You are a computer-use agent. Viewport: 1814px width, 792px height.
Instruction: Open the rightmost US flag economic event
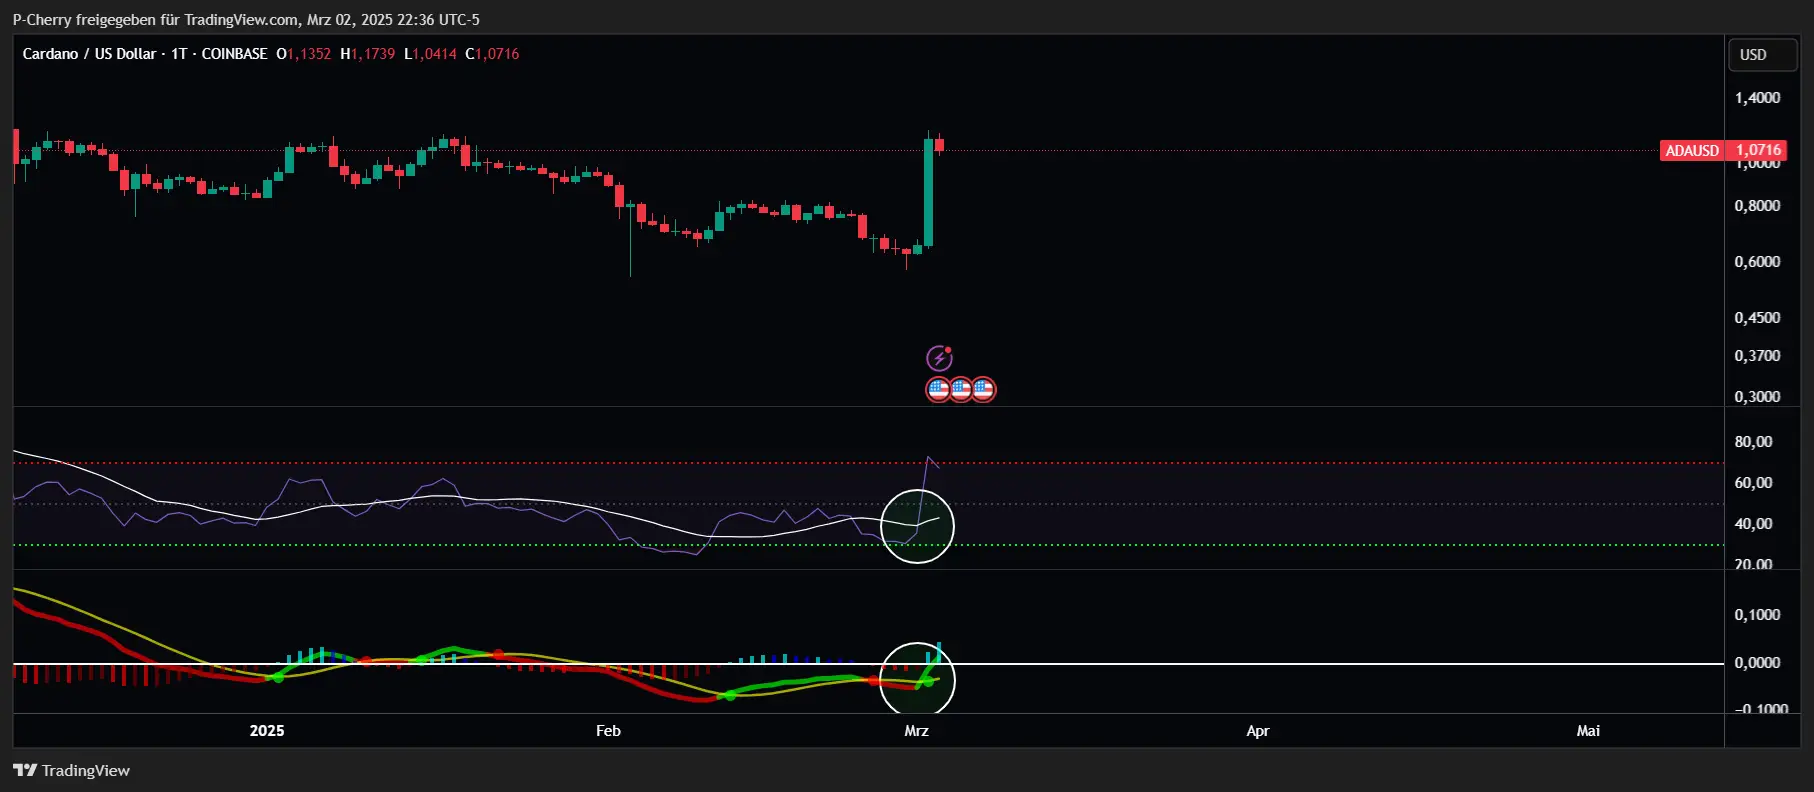pyautogui.click(x=984, y=389)
